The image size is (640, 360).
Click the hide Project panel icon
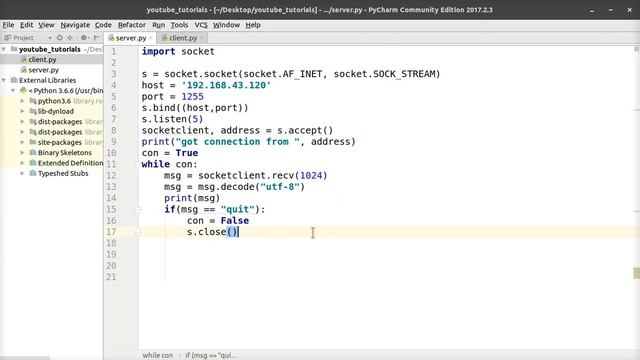97,38
